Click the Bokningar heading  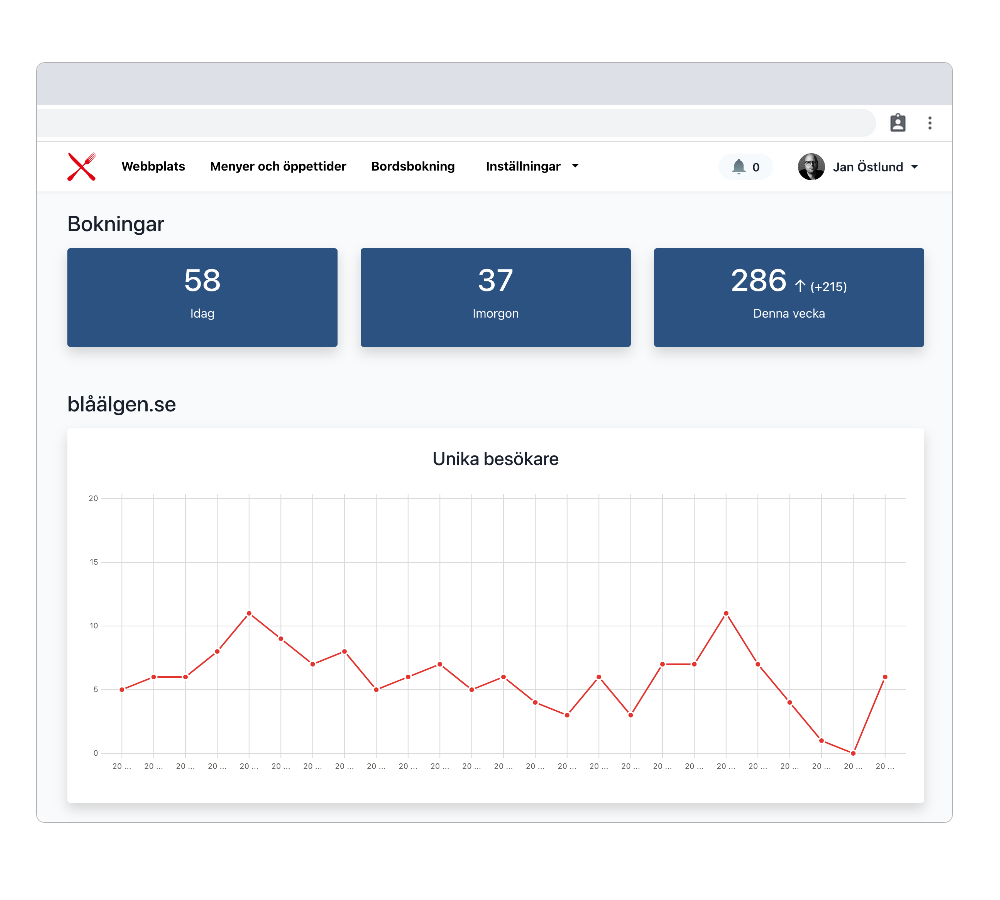[x=115, y=224]
